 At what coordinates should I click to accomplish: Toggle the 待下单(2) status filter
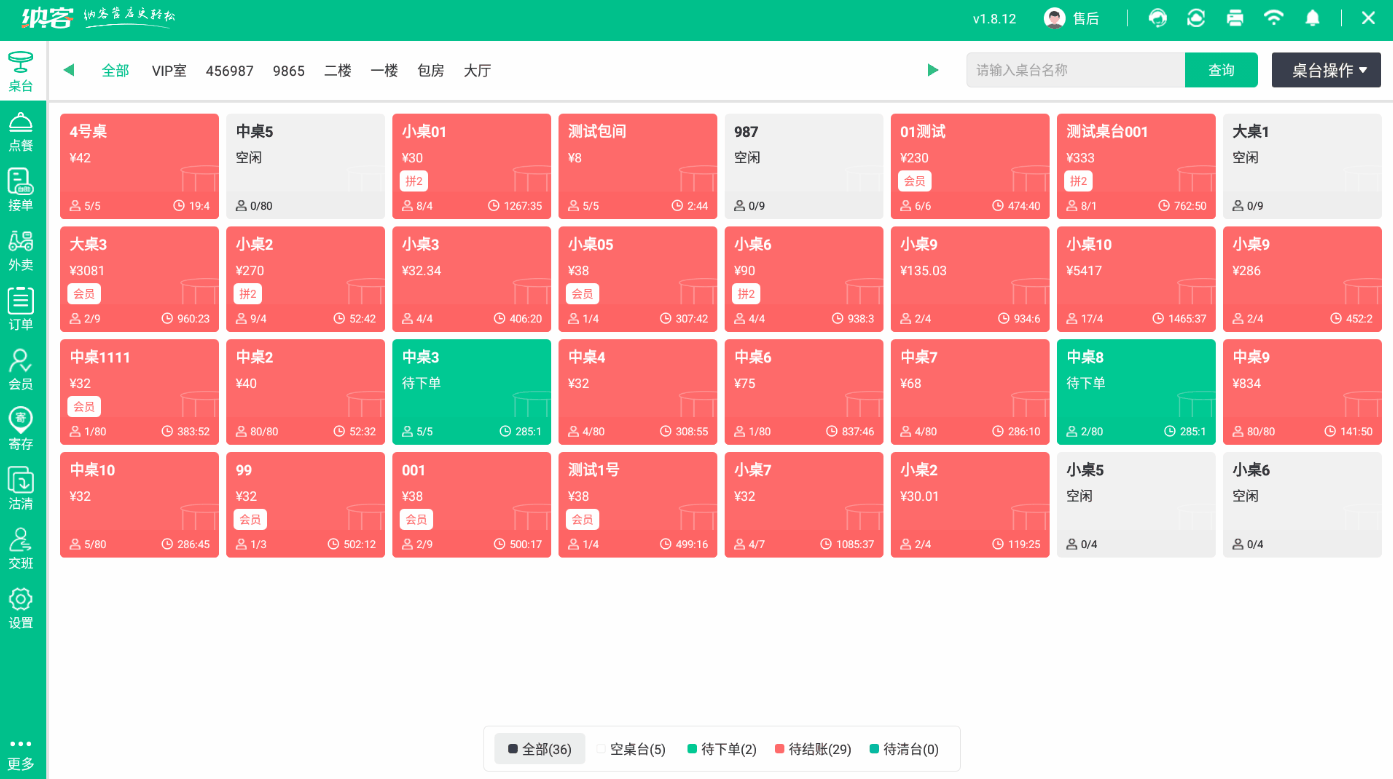pyautogui.click(x=721, y=748)
